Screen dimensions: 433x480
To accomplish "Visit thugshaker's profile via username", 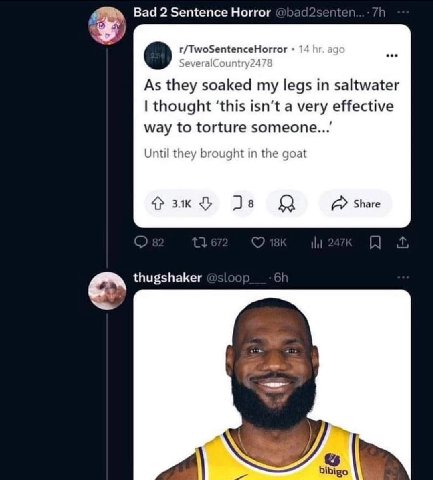I will point(167,277).
